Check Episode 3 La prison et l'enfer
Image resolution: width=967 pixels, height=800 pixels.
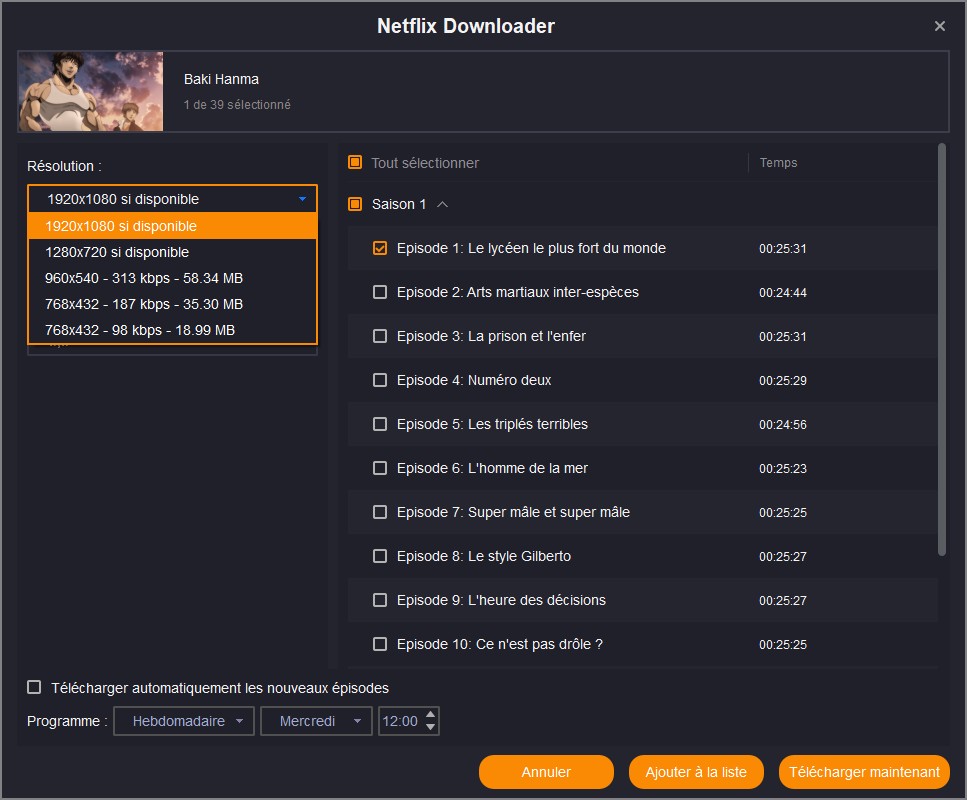(x=380, y=336)
